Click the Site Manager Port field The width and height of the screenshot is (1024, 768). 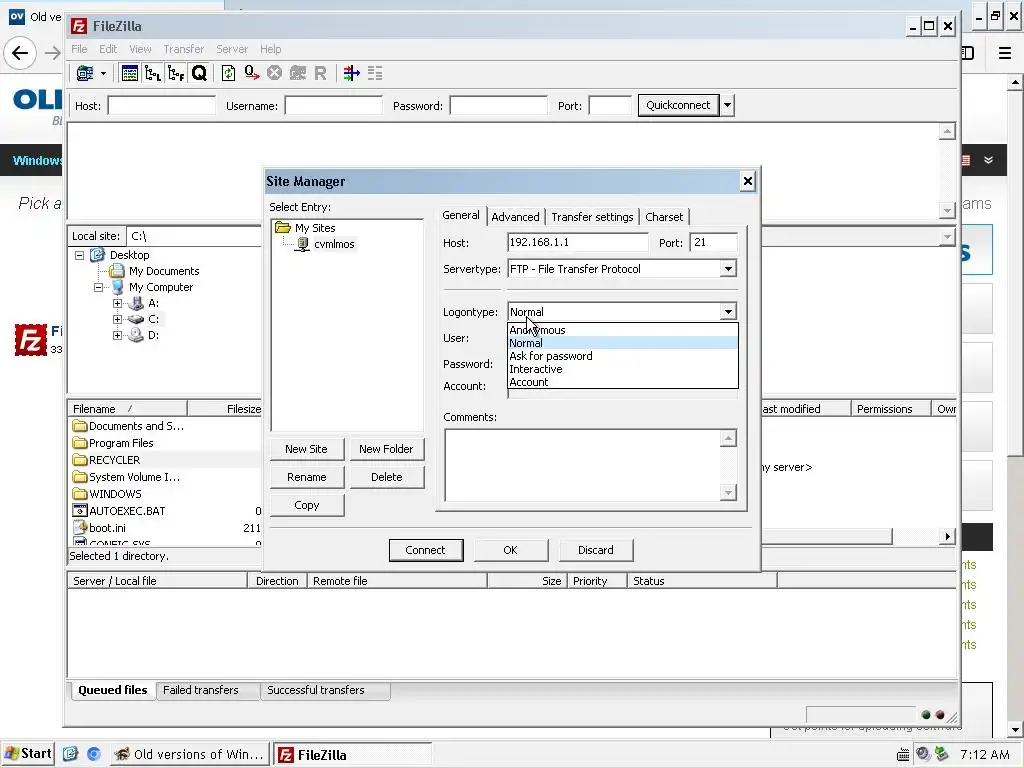(x=713, y=242)
